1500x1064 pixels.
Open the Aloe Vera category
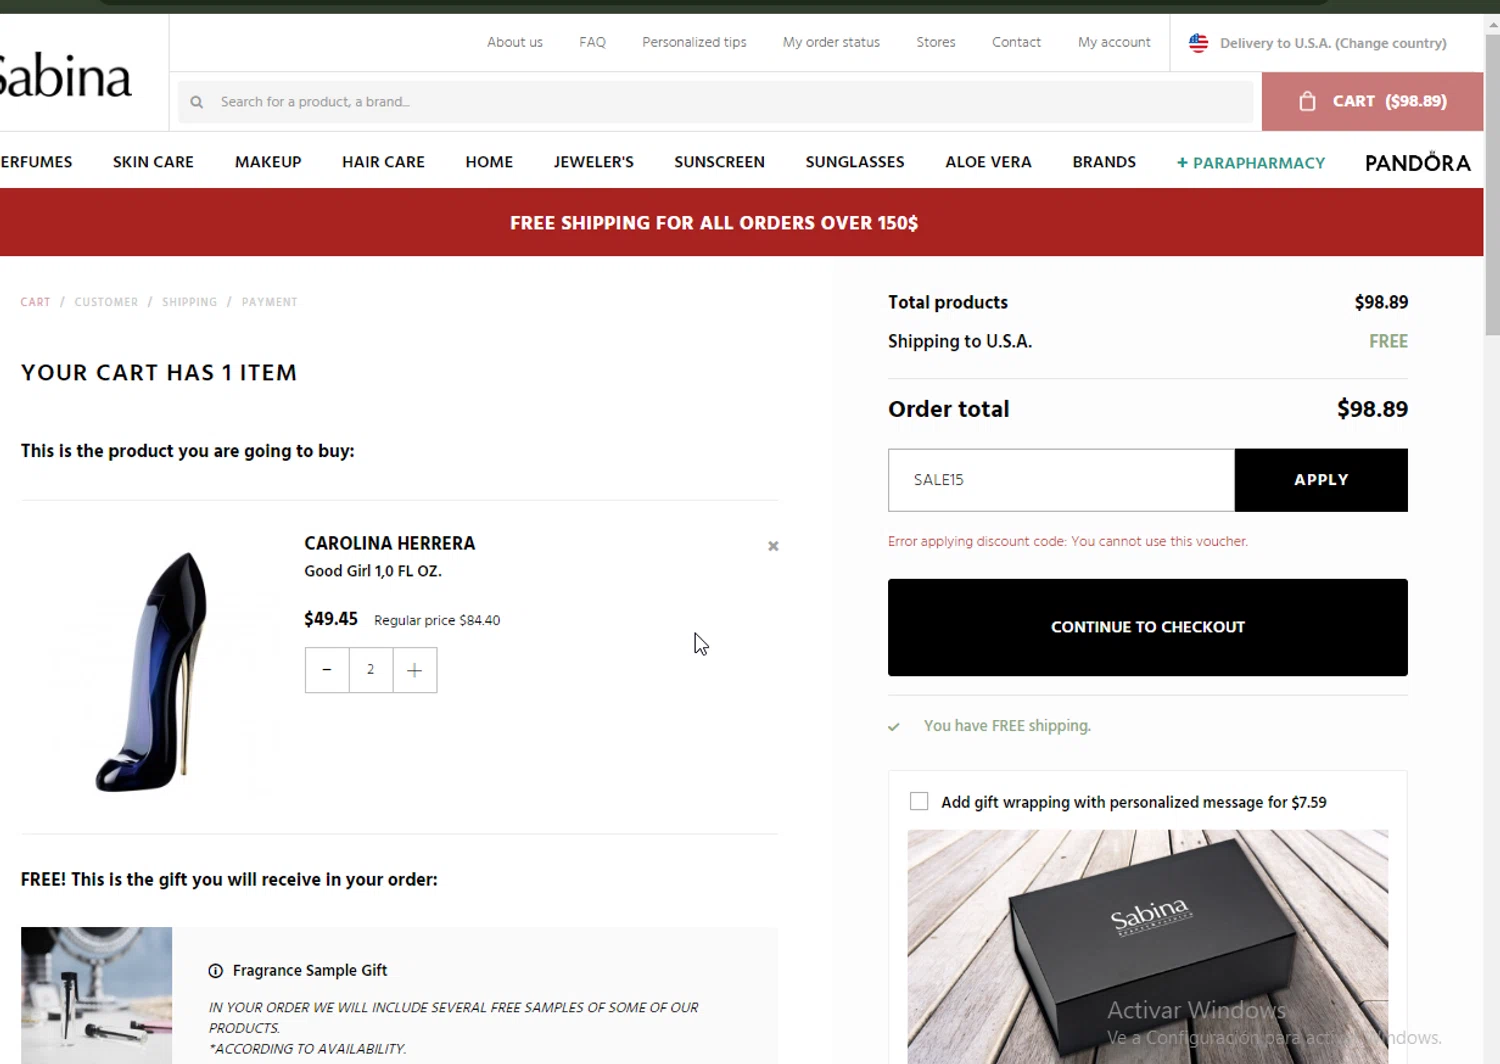tap(988, 162)
